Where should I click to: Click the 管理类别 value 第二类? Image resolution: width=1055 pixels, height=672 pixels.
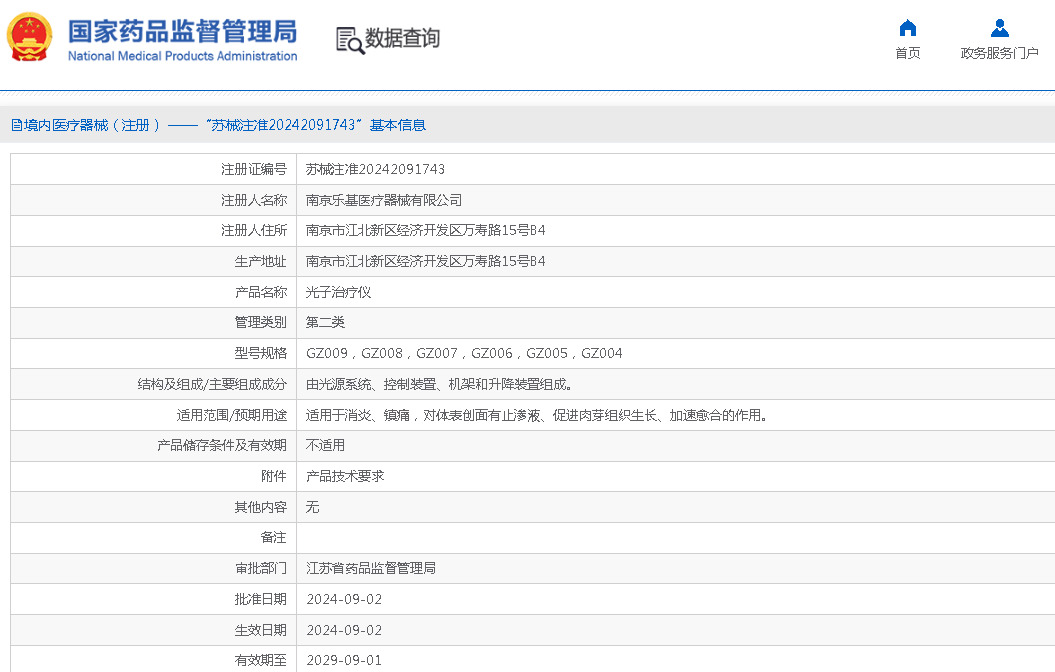pos(325,322)
